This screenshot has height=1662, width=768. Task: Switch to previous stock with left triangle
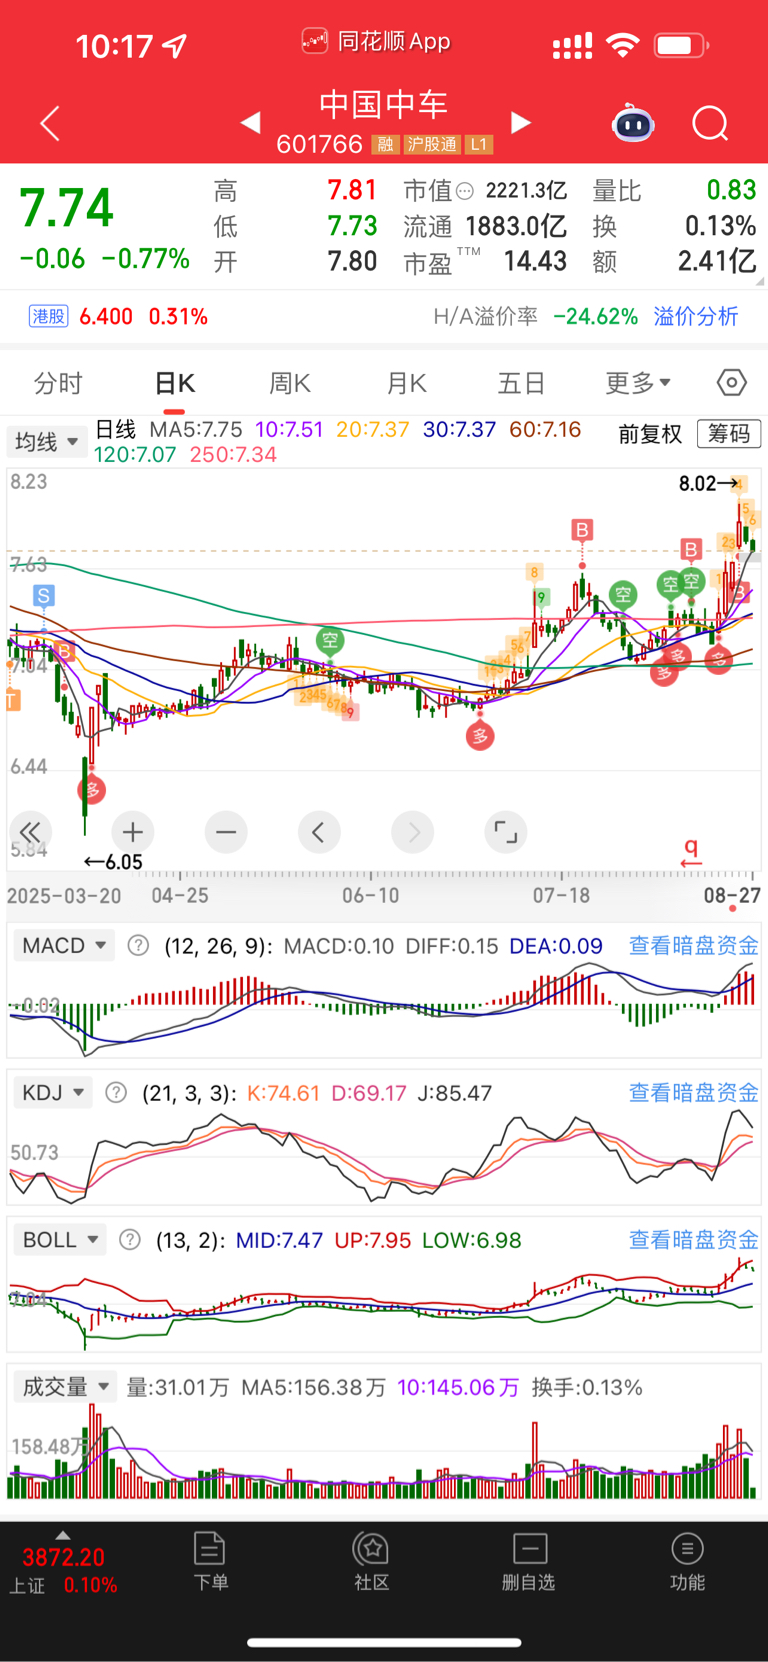coord(251,122)
